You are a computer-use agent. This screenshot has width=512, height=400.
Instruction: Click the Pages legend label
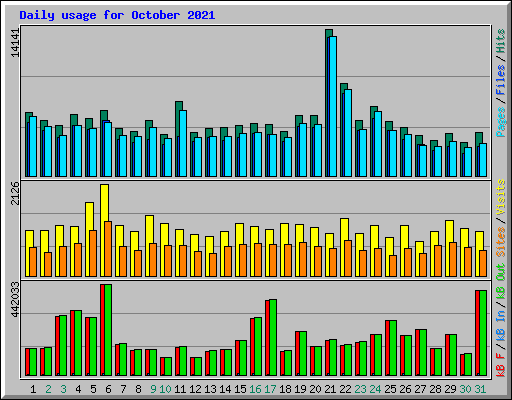coord(501,122)
